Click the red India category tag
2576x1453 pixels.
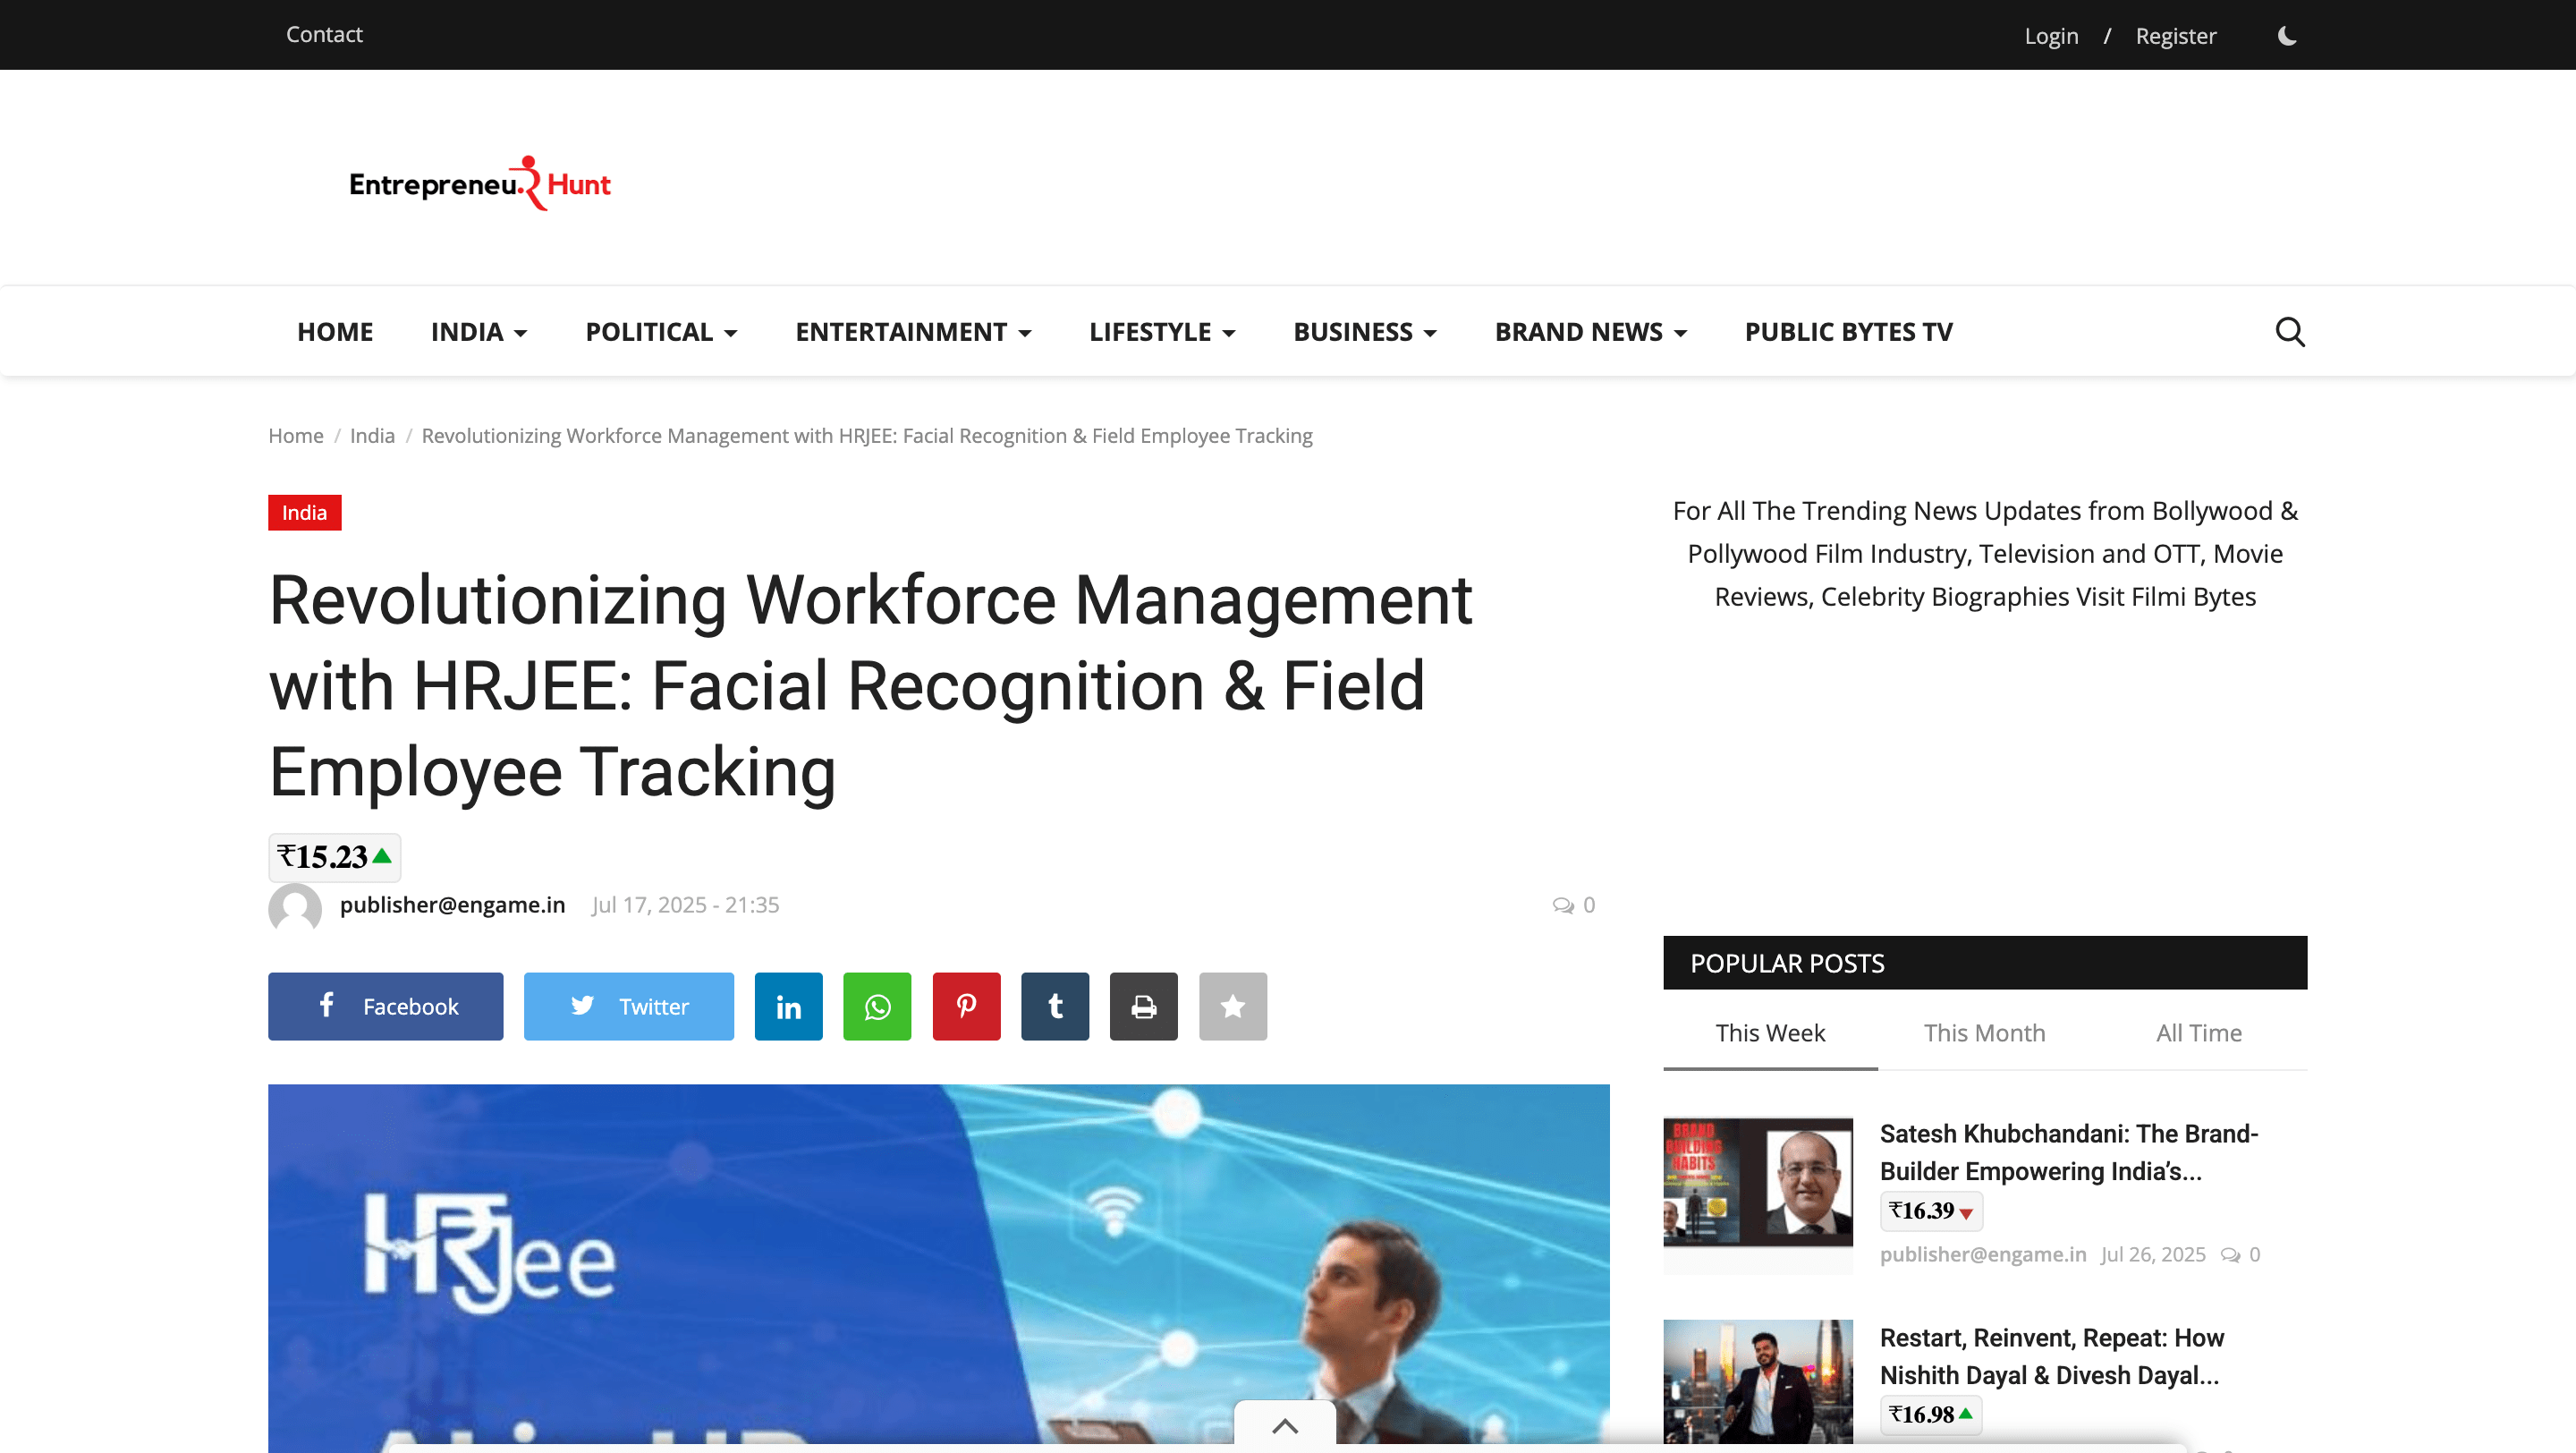pyautogui.click(x=304, y=513)
